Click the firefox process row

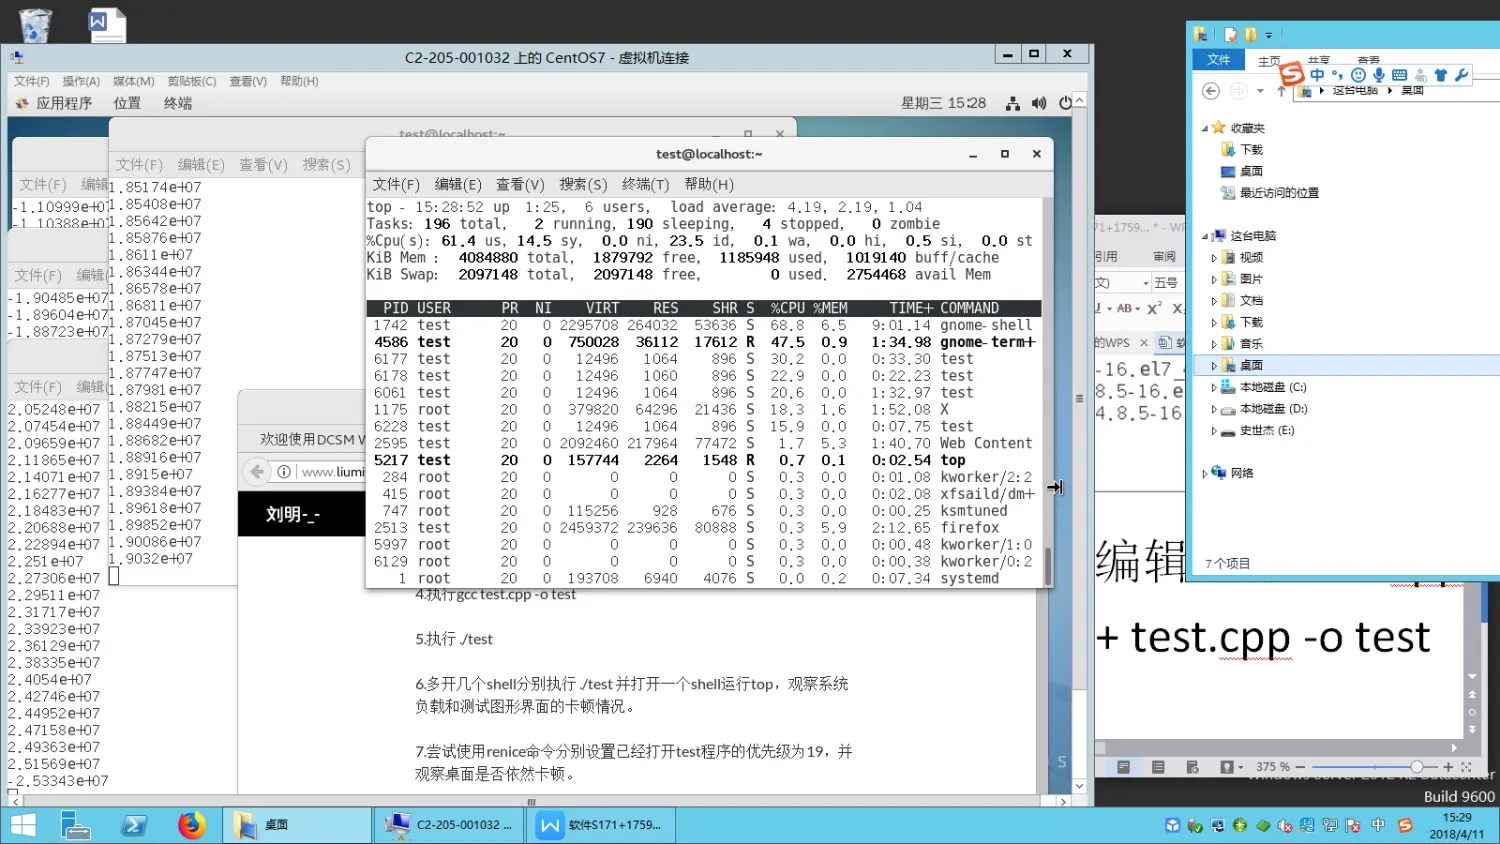[x=703, y=528]
